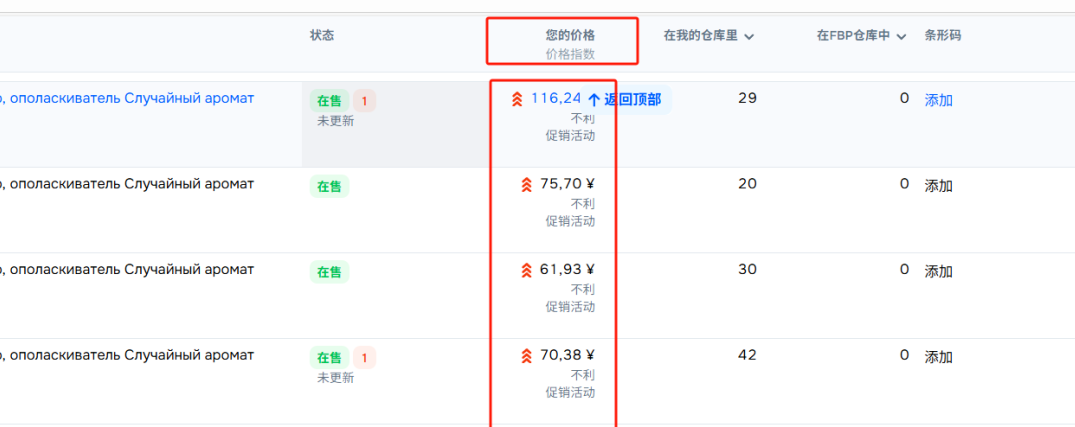1075x427 pixels.
Task: Expand the 在FBP仓库中 column dropdown
Action: coord(901,37)
